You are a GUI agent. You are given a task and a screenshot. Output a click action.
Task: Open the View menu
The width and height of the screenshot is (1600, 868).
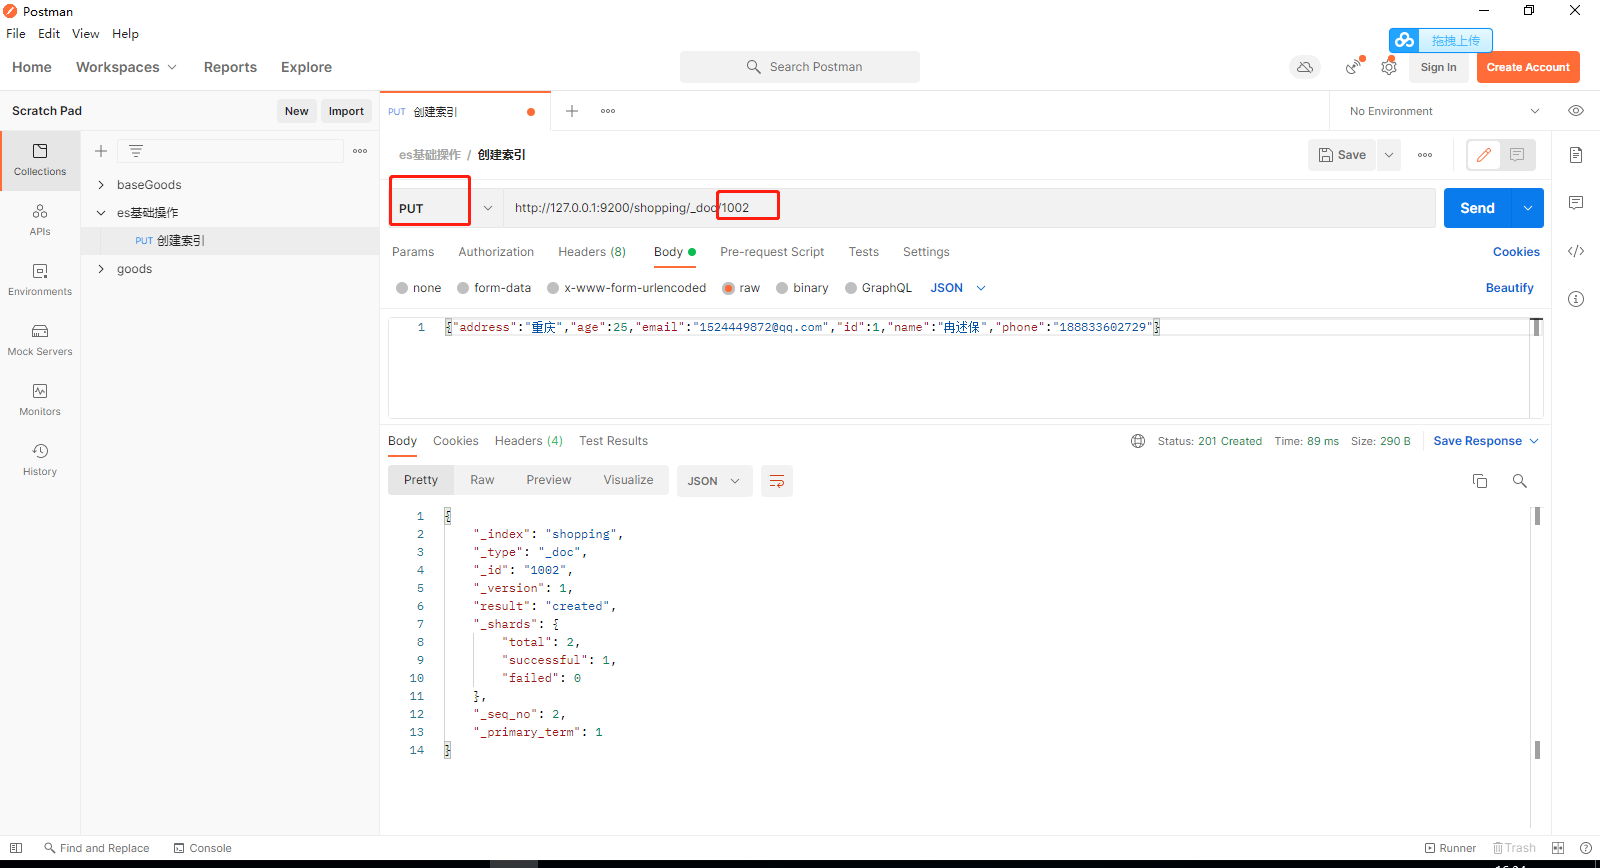click(85, 33)
